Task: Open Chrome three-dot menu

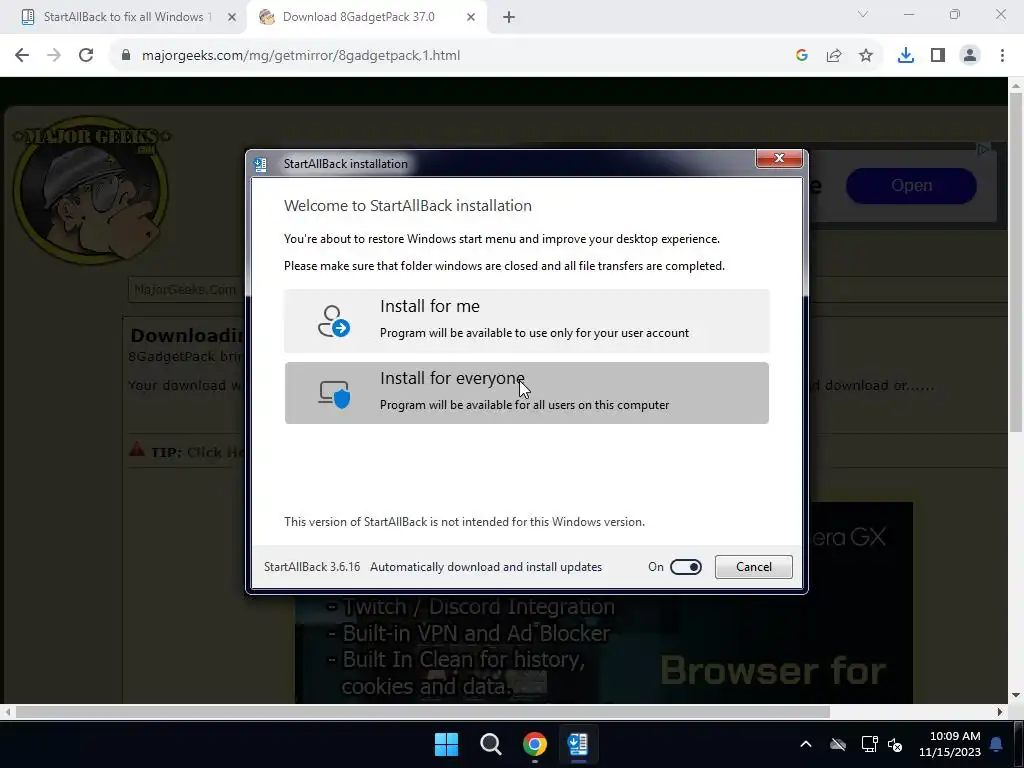Action: (x=1002, y=56)
